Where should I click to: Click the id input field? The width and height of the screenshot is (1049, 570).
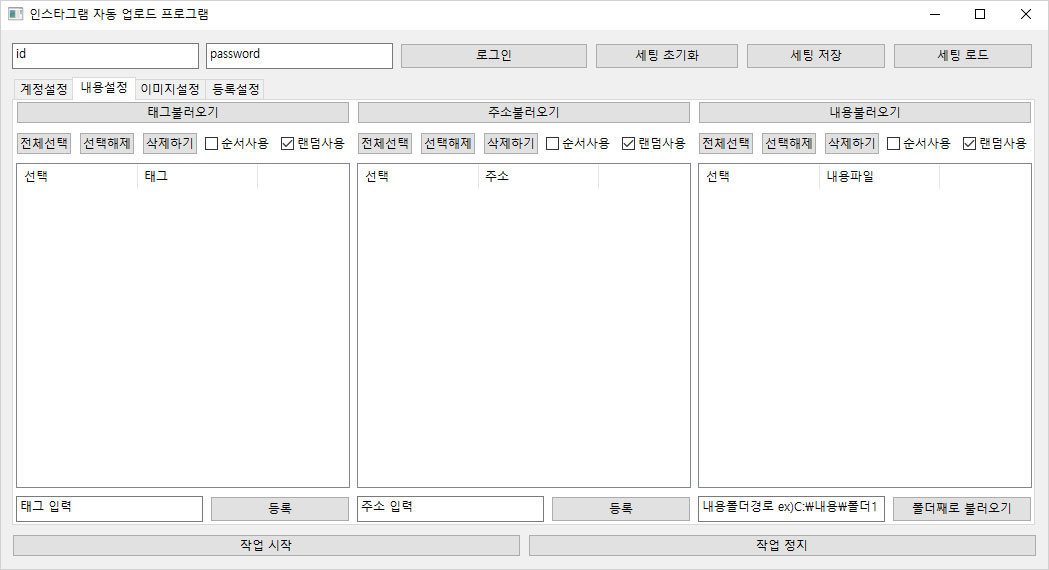point(105,56)
